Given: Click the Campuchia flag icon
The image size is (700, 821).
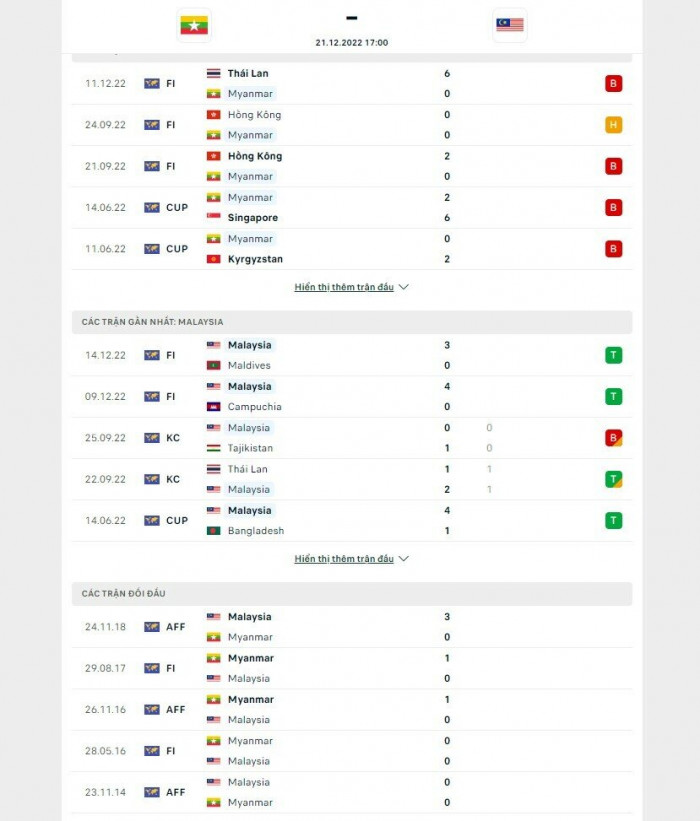Looking at the screenshot, I should pos(213,407).
